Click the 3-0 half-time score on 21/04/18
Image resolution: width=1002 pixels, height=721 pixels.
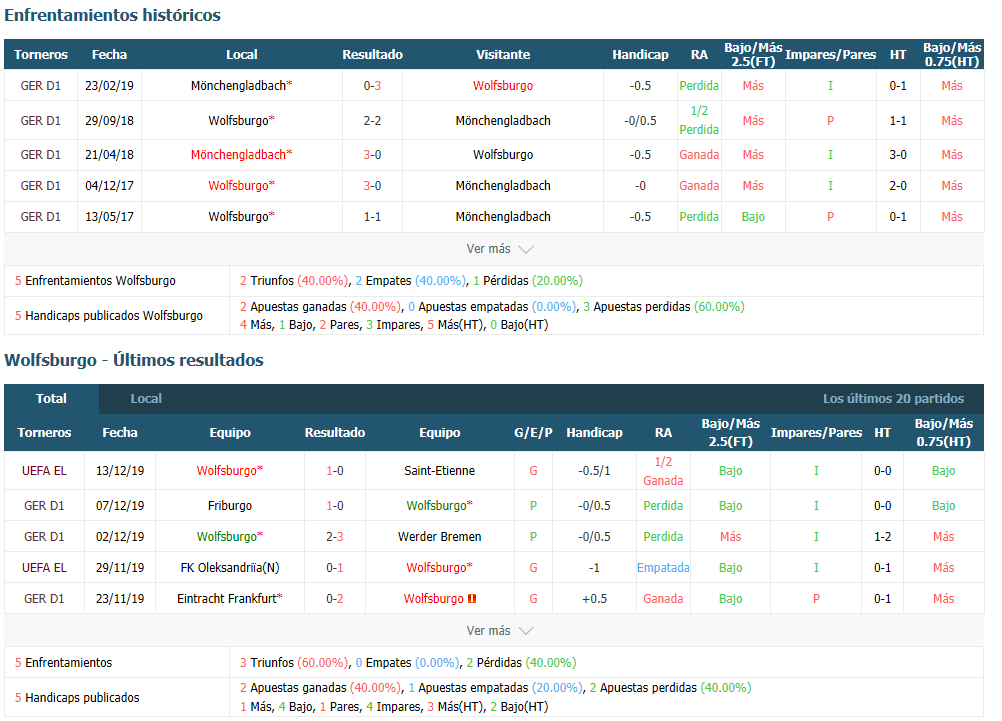click(898, 155)
